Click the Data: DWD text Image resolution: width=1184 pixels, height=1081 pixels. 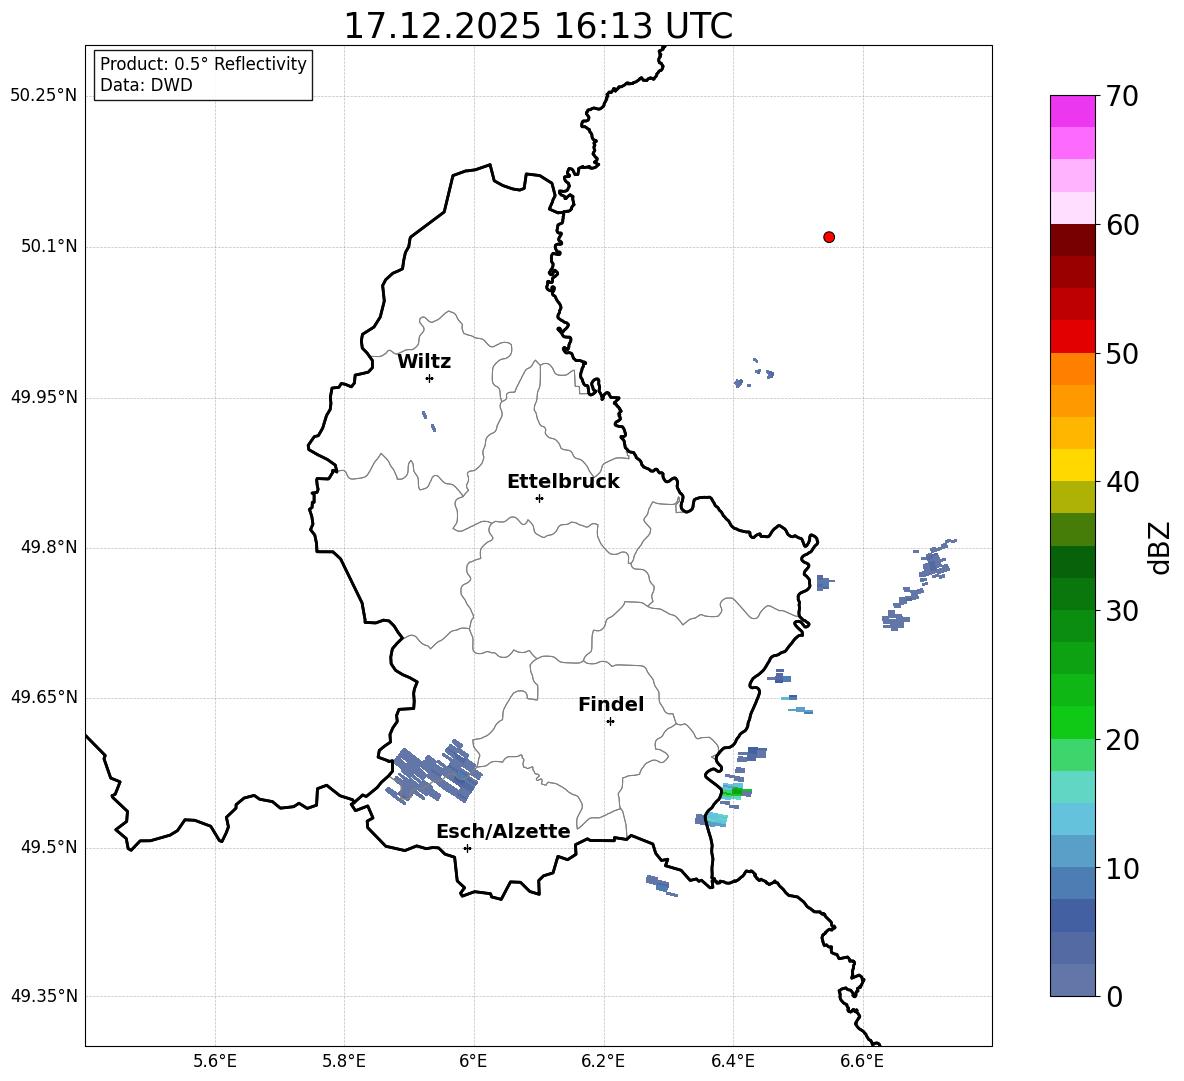click(146, 85)
